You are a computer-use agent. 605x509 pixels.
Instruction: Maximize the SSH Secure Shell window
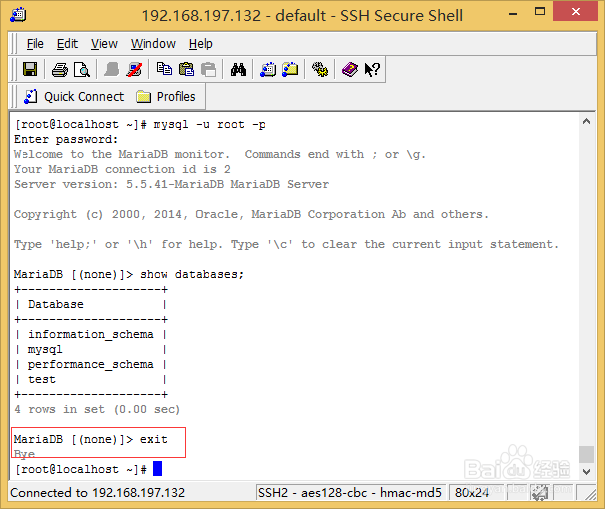[x=540, y=12]
